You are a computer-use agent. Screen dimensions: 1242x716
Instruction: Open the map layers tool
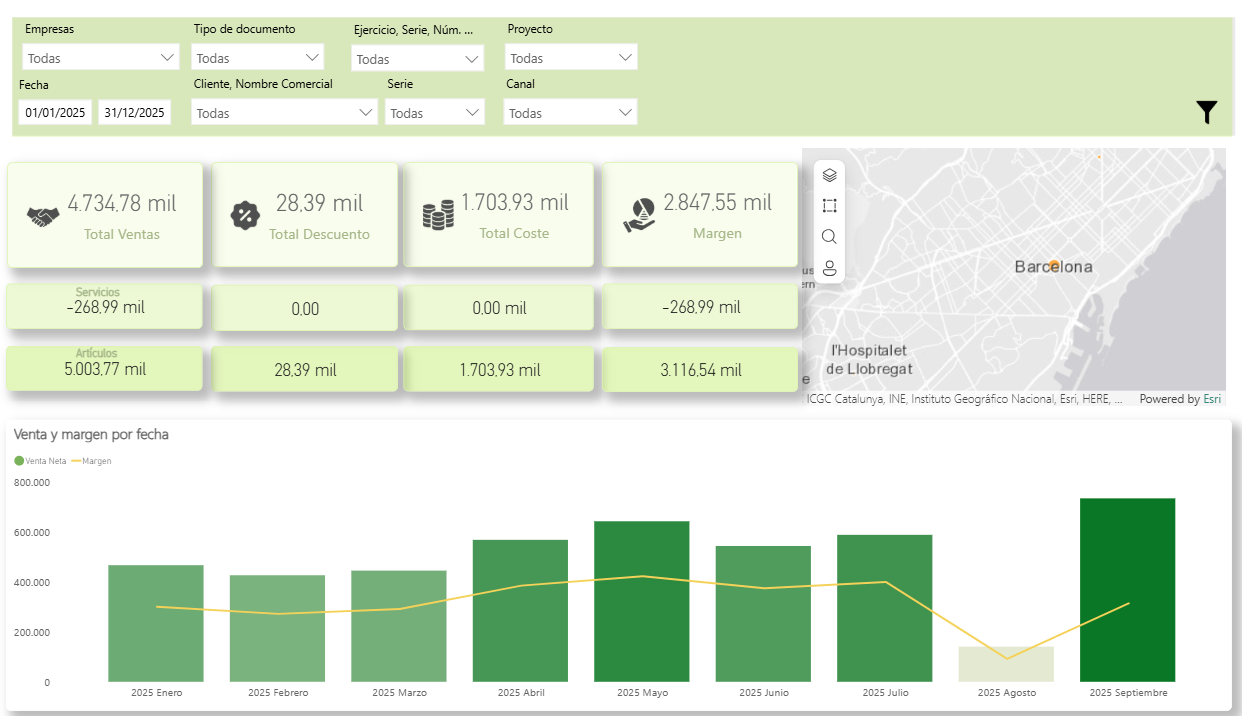coord(829,175)
